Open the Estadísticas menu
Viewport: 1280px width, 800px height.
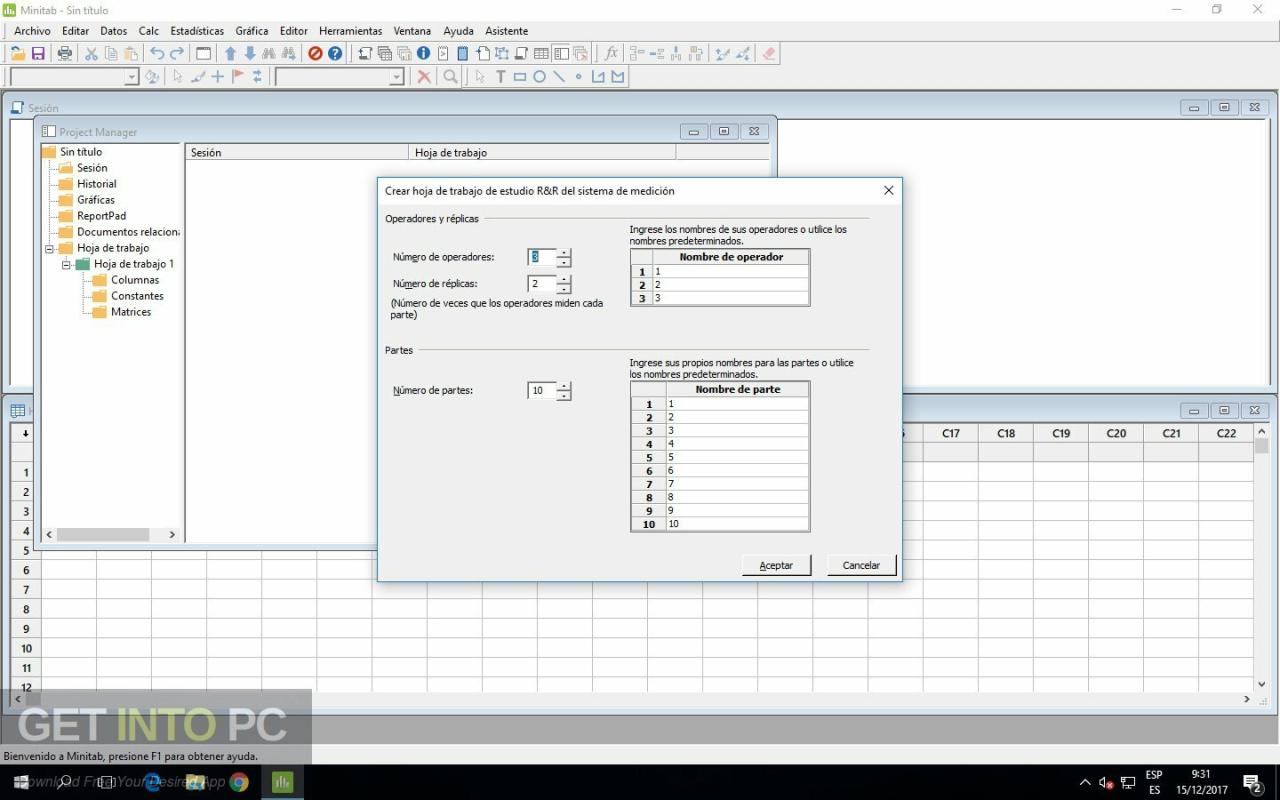pyautogui.click(x=197, y=31)
